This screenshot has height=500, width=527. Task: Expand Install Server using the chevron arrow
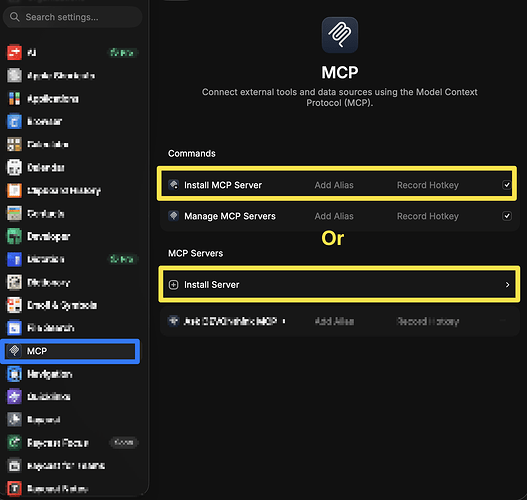[508, 285]
